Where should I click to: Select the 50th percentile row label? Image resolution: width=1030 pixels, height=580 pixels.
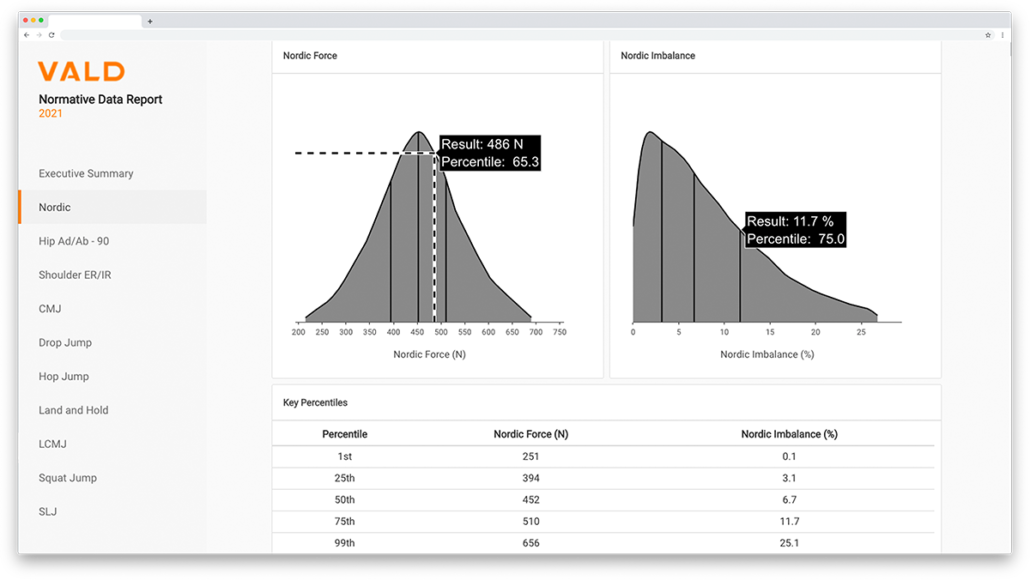pyautogui.click(x=344, y=500)
